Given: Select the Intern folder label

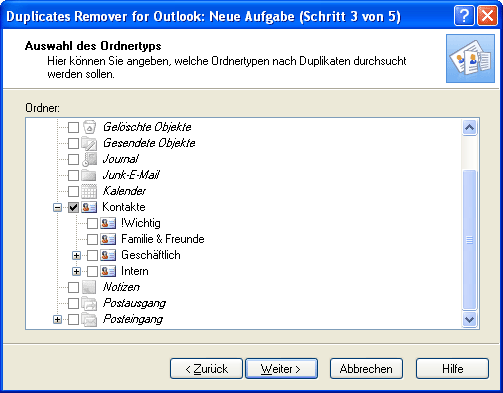Looking at the screenshot, I should click(x=135, y=271).
